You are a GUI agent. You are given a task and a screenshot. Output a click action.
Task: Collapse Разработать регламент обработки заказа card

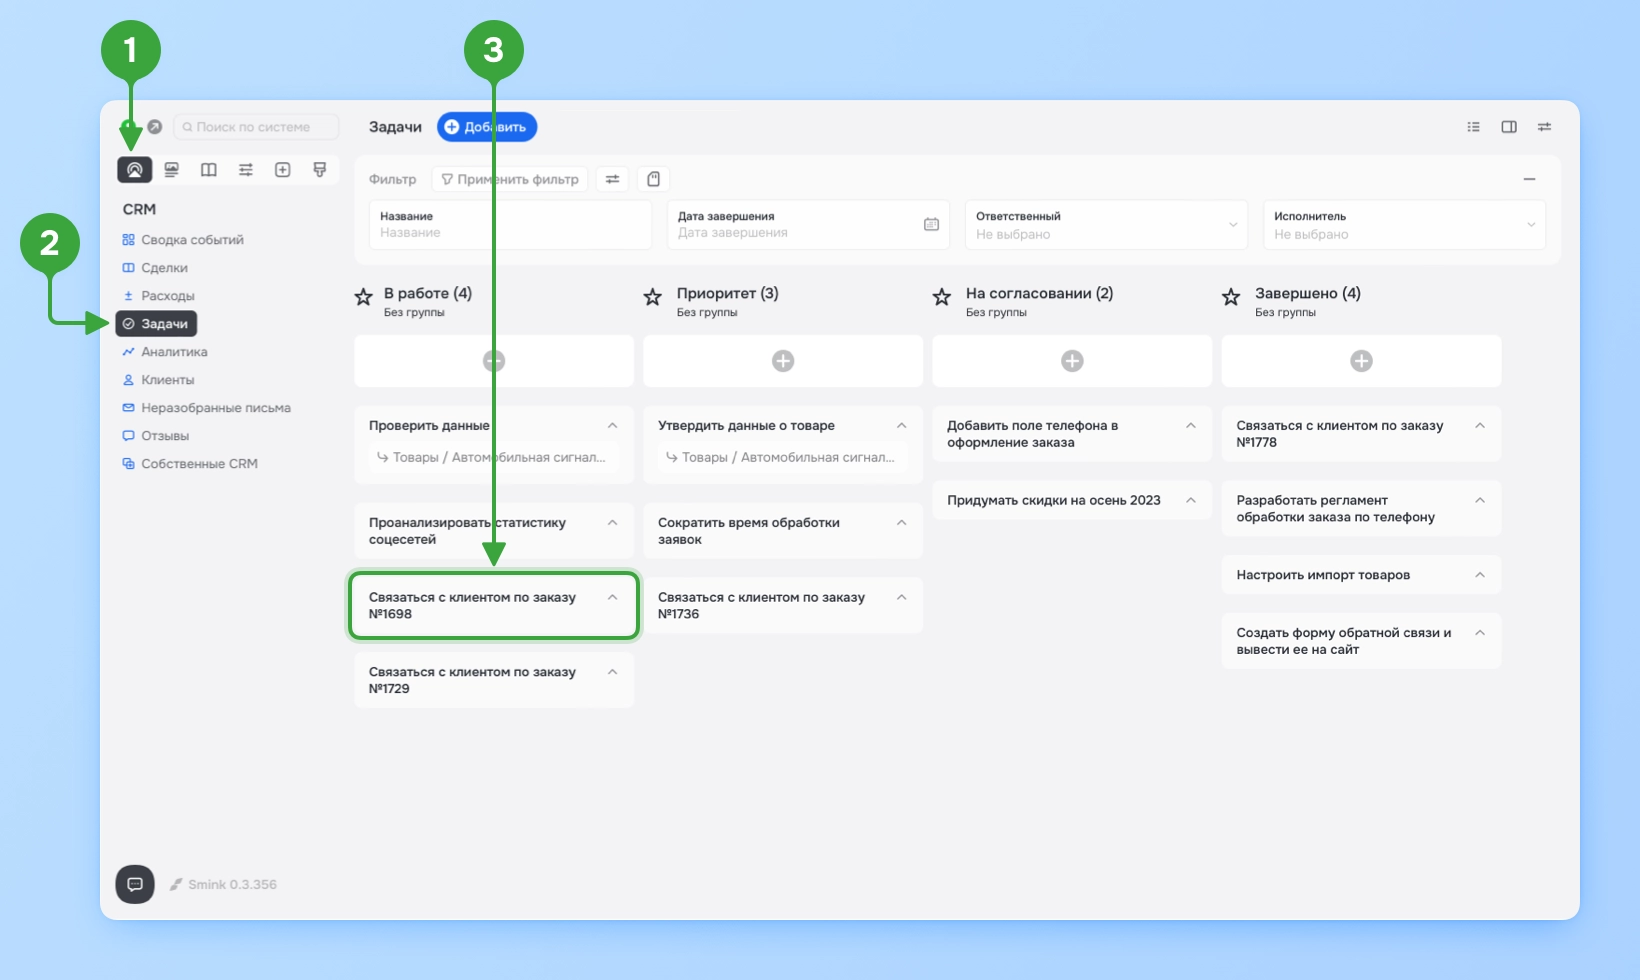[1479, 500]
